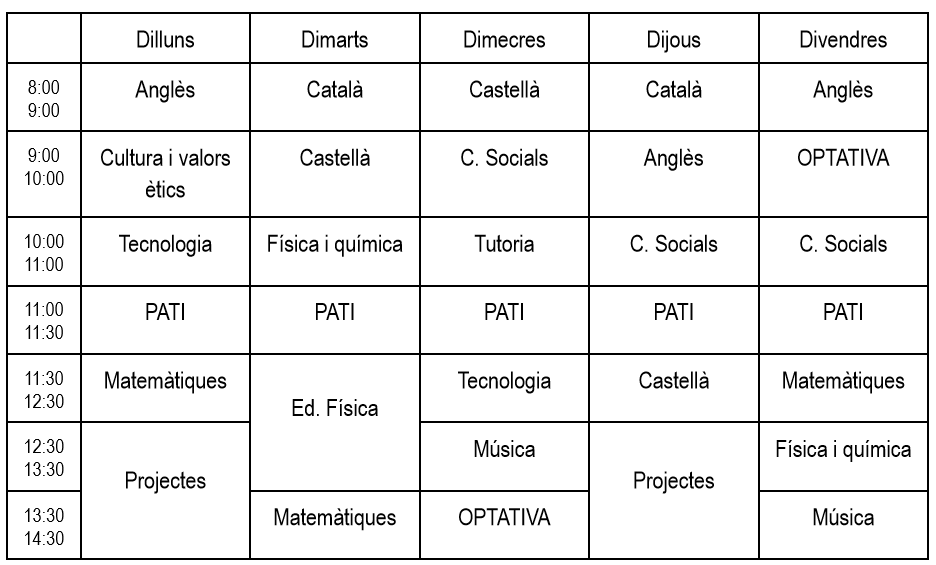Click Tecnologia in the Dilluns column
Image resolution: width=936 pixels, height=565 pixels.
(165, 245)
